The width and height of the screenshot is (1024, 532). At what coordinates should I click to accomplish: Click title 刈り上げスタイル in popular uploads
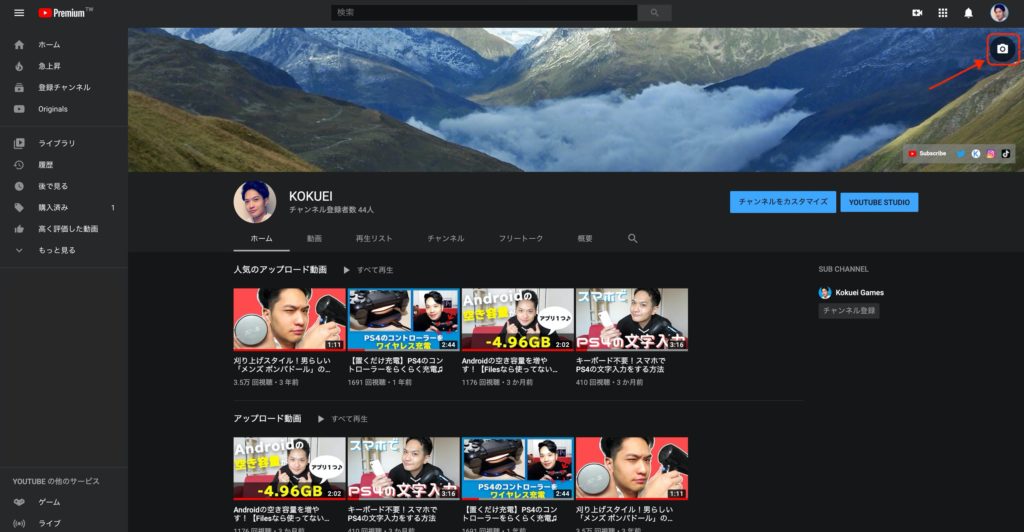pyautogui.click(x=282, y=365)
